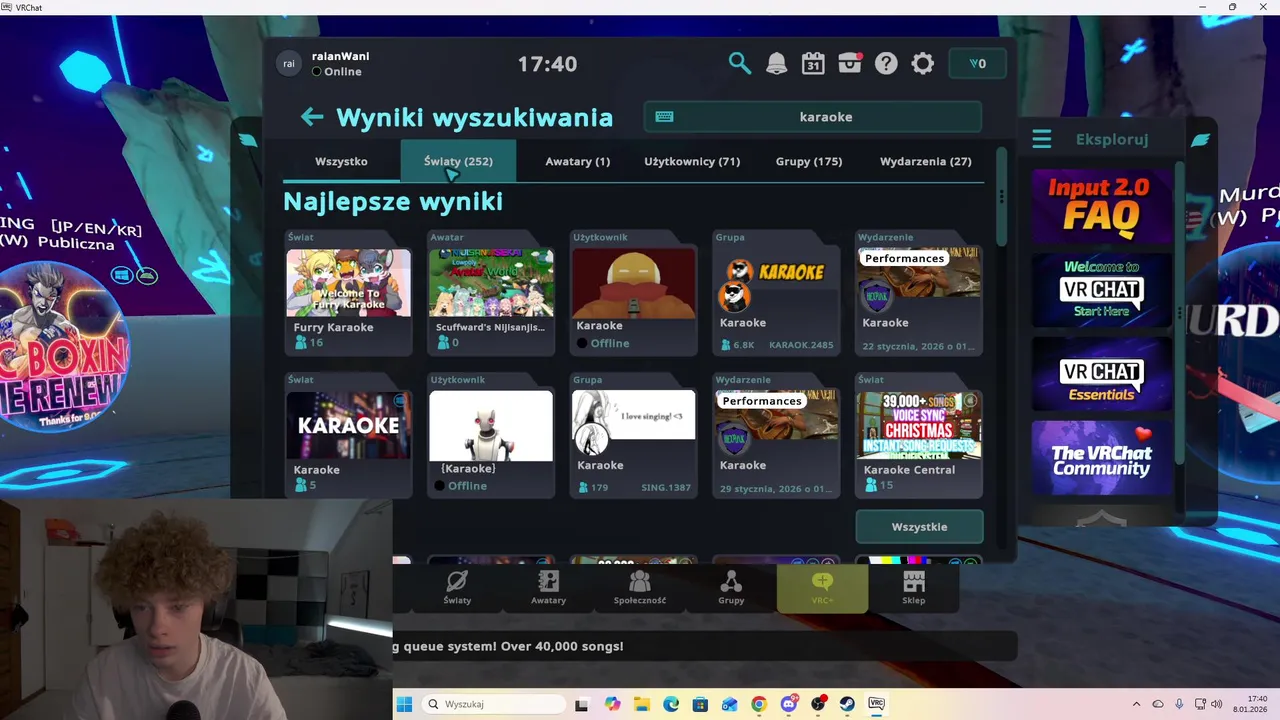This screenshot has height=720, width=1280.
Task: Select the Wydarzenia (27) tab
Action: point(925,161)
